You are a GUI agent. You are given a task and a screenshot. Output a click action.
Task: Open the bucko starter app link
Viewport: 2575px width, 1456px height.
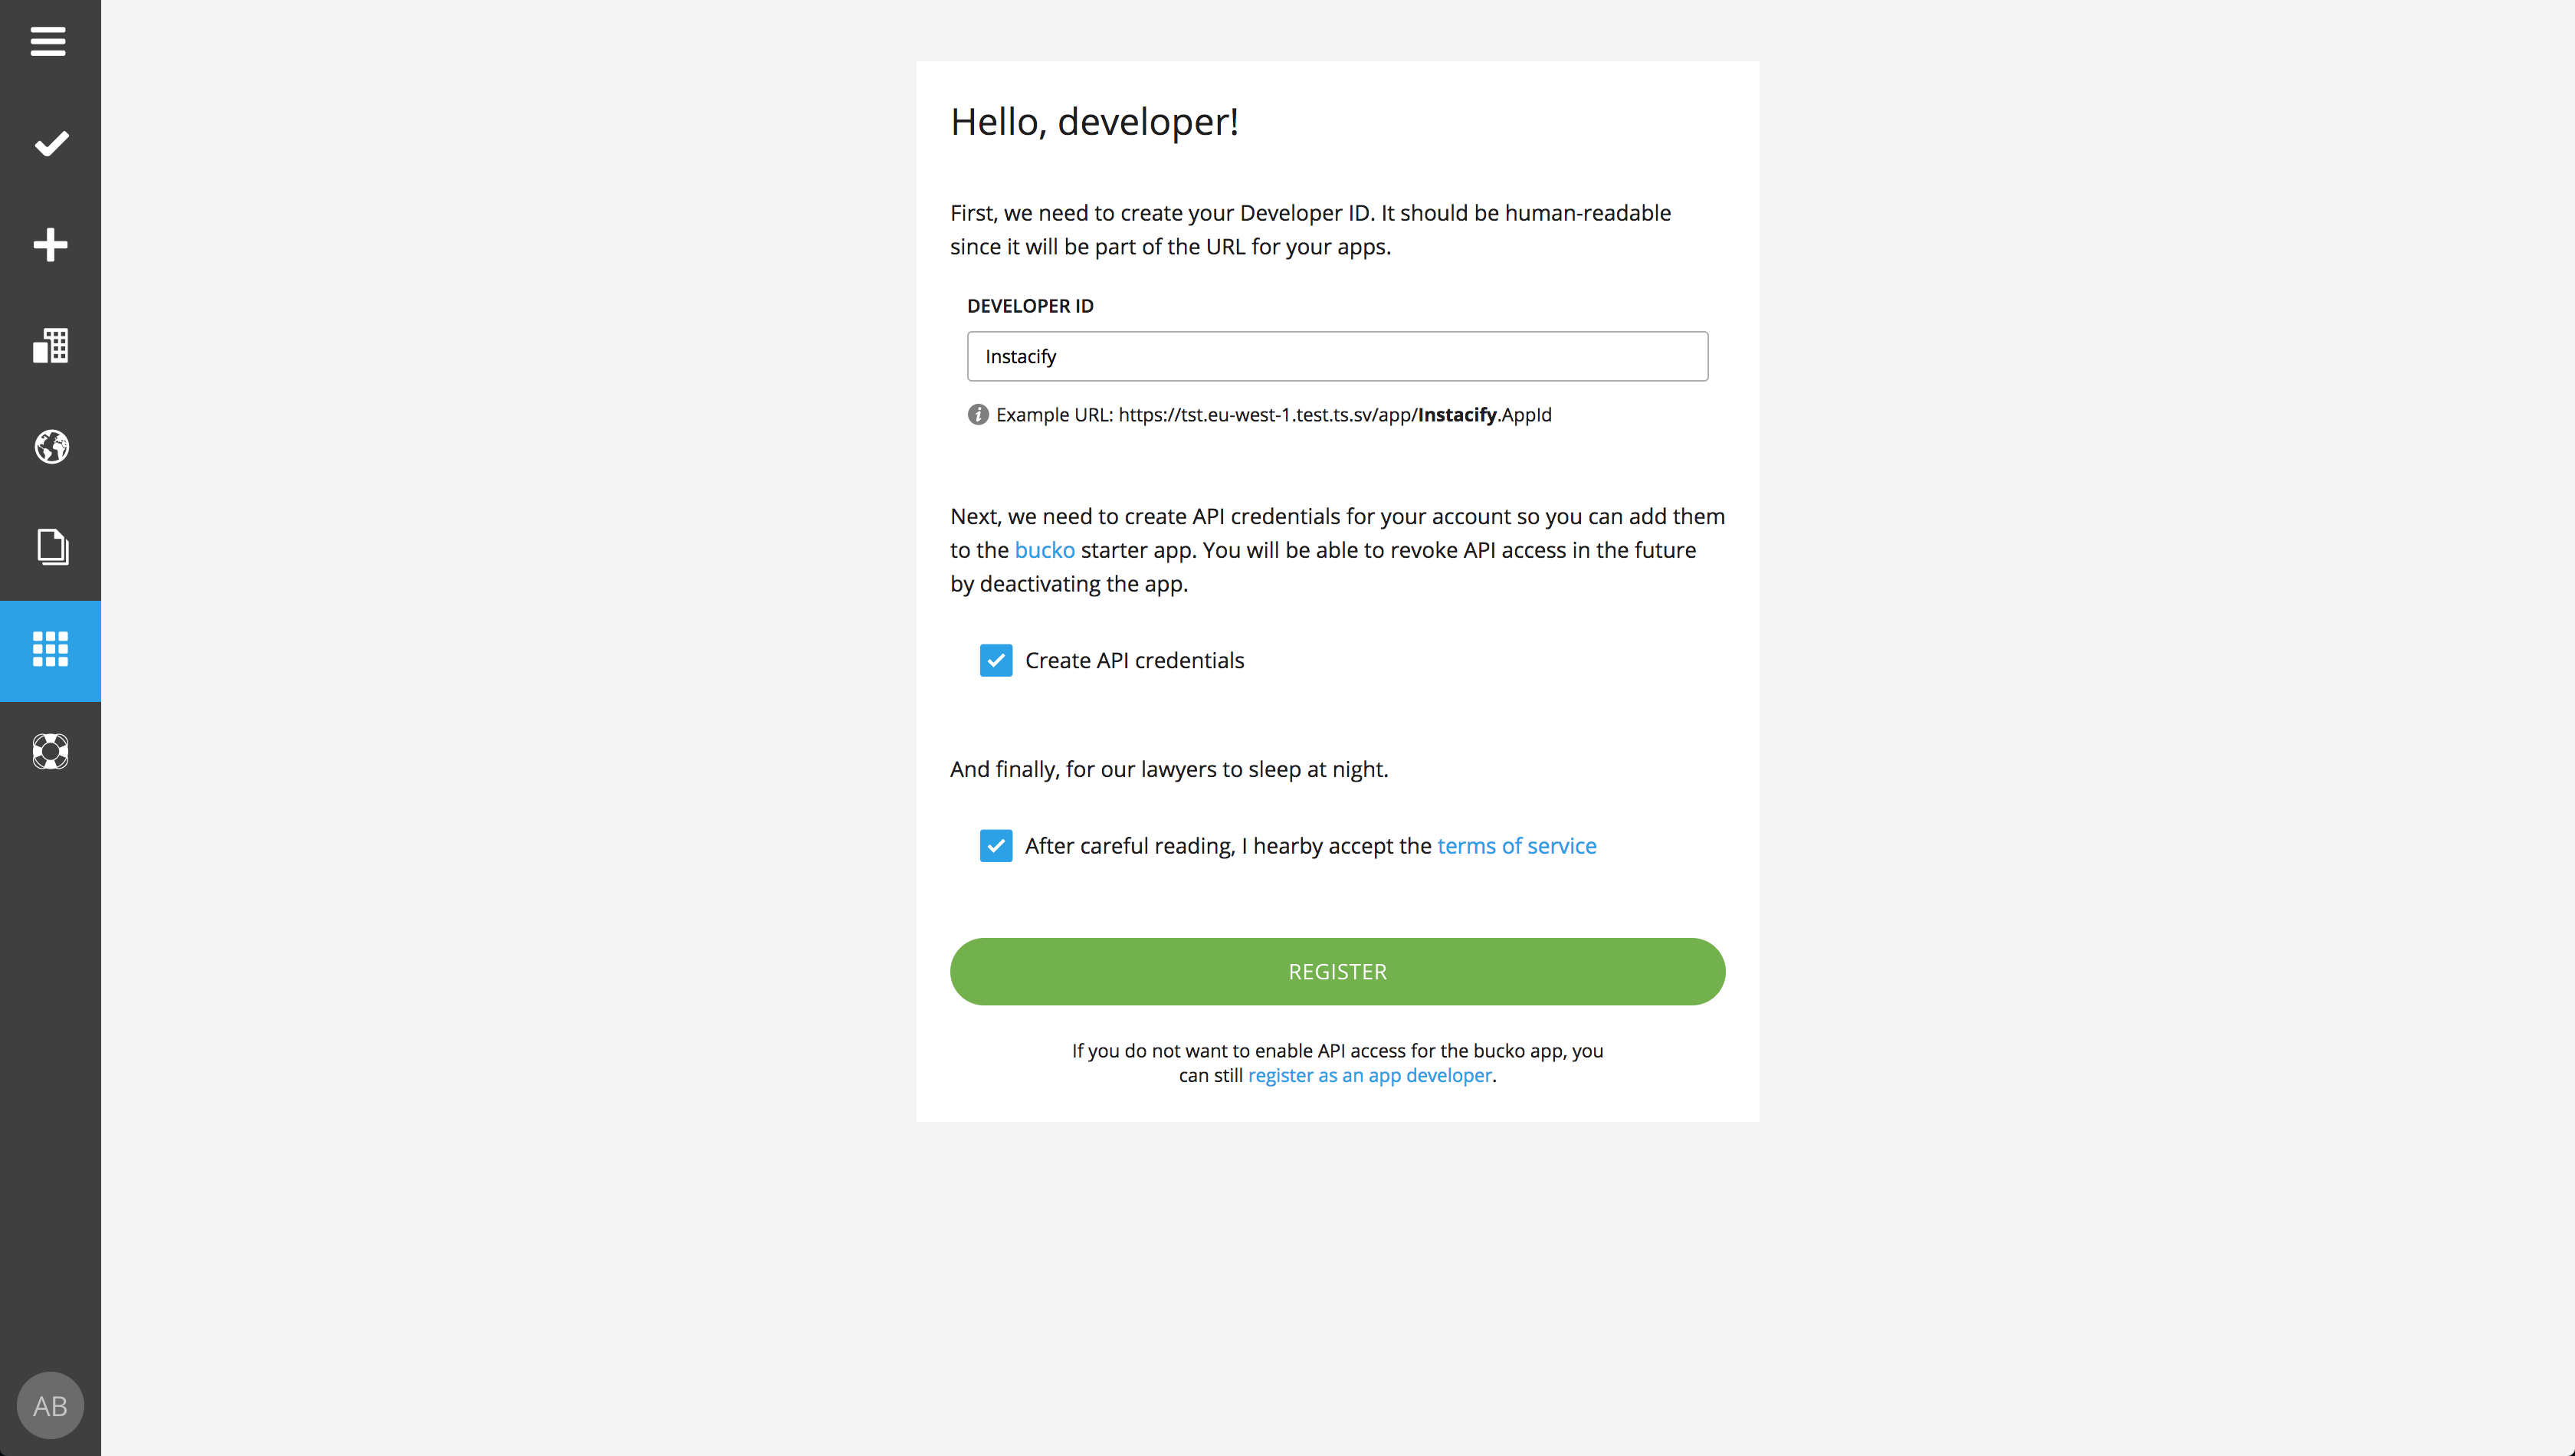pos(1044,550)
